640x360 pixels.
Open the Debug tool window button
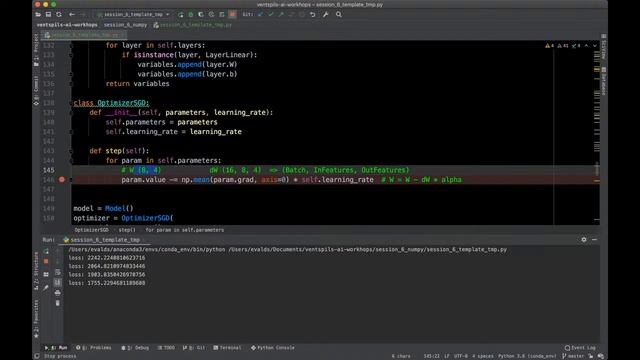(135, 348)
